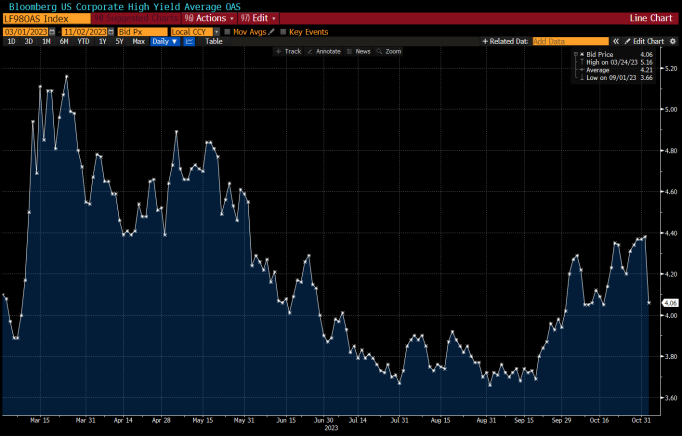Open the Edit menu
Screen dimensions: 682x436
(260, 18)
